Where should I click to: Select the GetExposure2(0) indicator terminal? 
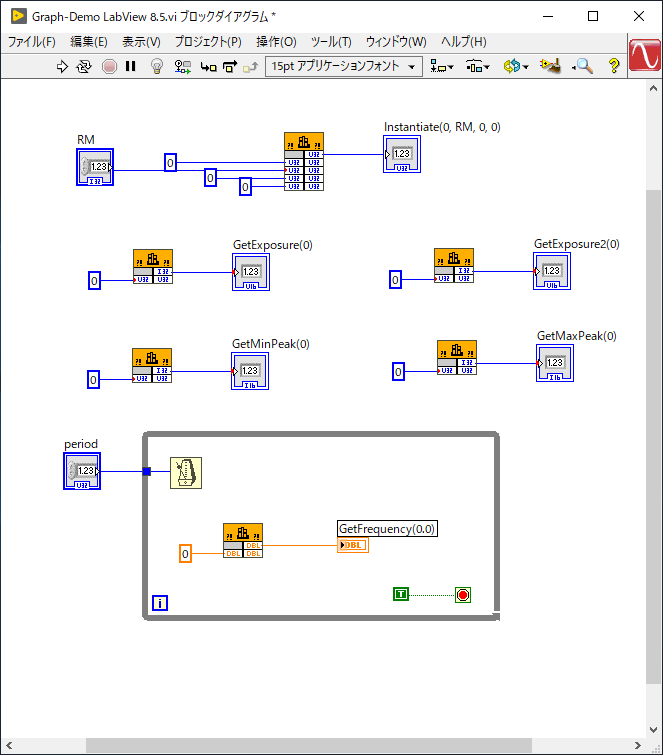[x=552, y=271]
